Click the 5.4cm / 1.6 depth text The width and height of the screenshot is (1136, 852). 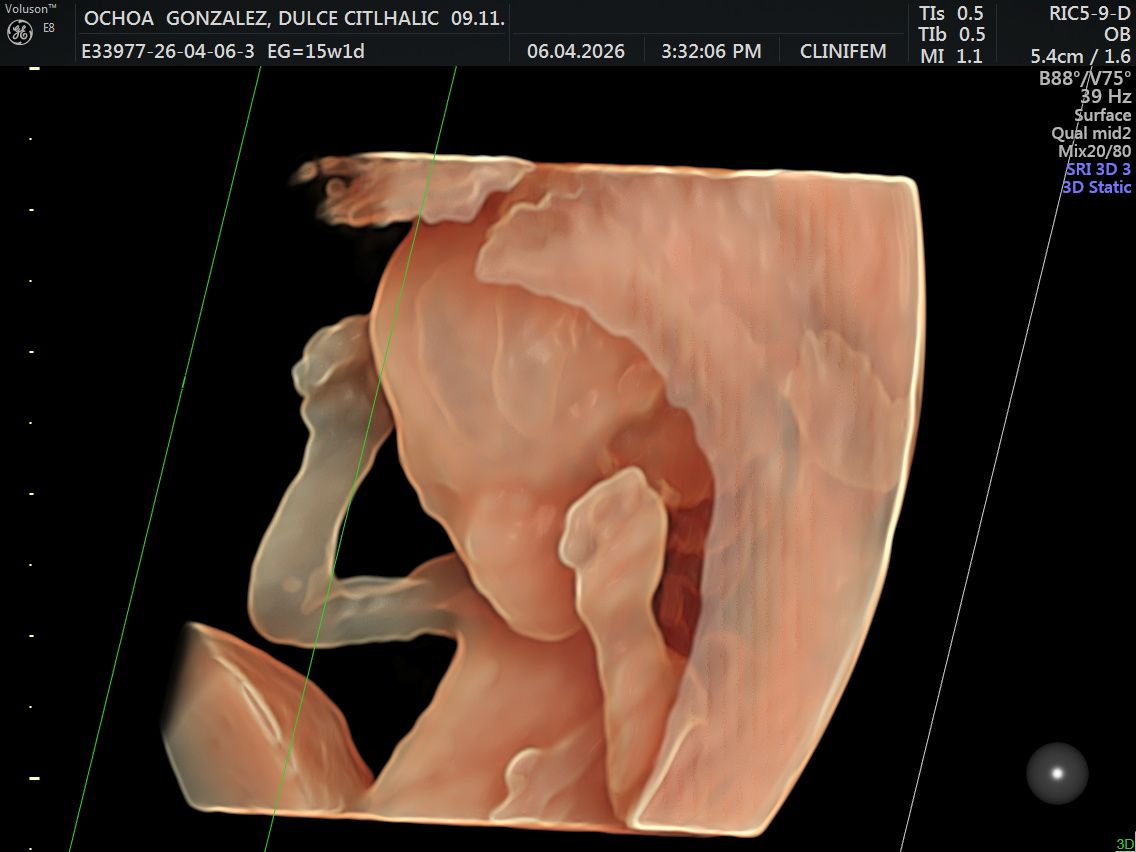1080,56
